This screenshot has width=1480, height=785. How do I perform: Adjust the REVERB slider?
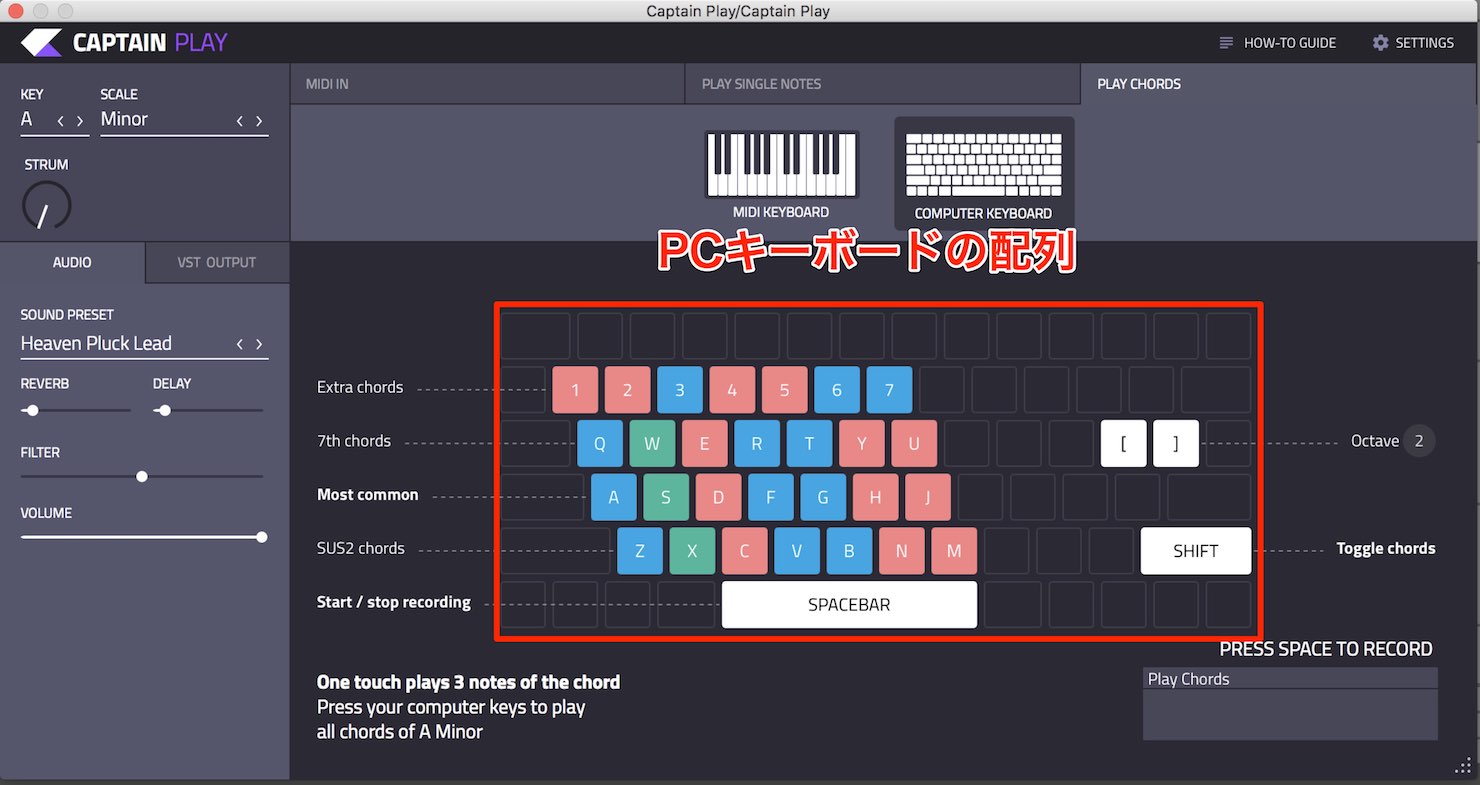pyautogui.click(x=76, y=410)
